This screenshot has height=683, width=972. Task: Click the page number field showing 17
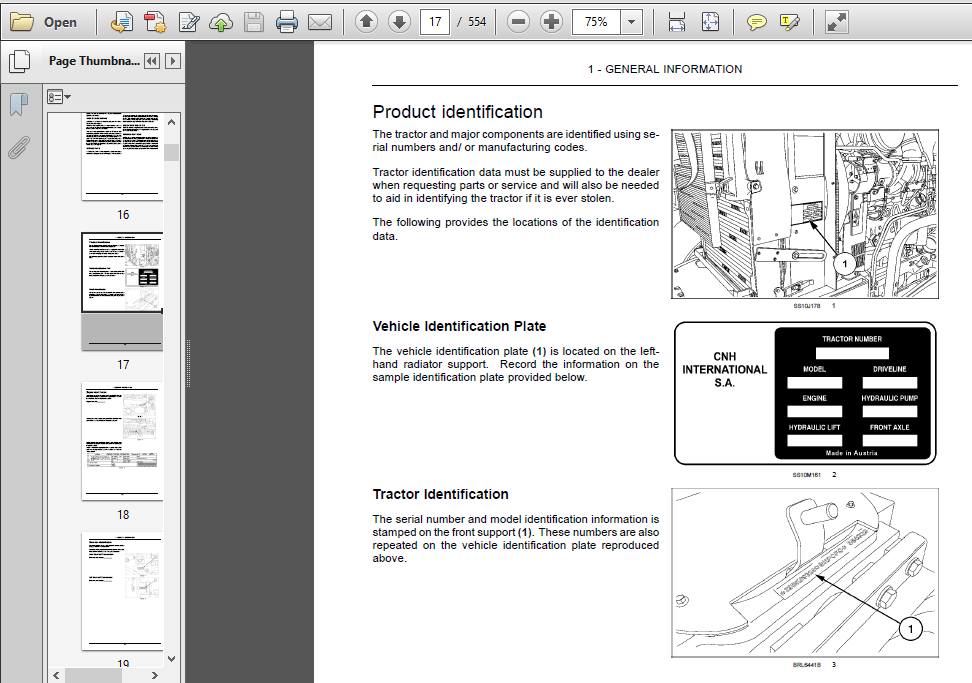435,22
